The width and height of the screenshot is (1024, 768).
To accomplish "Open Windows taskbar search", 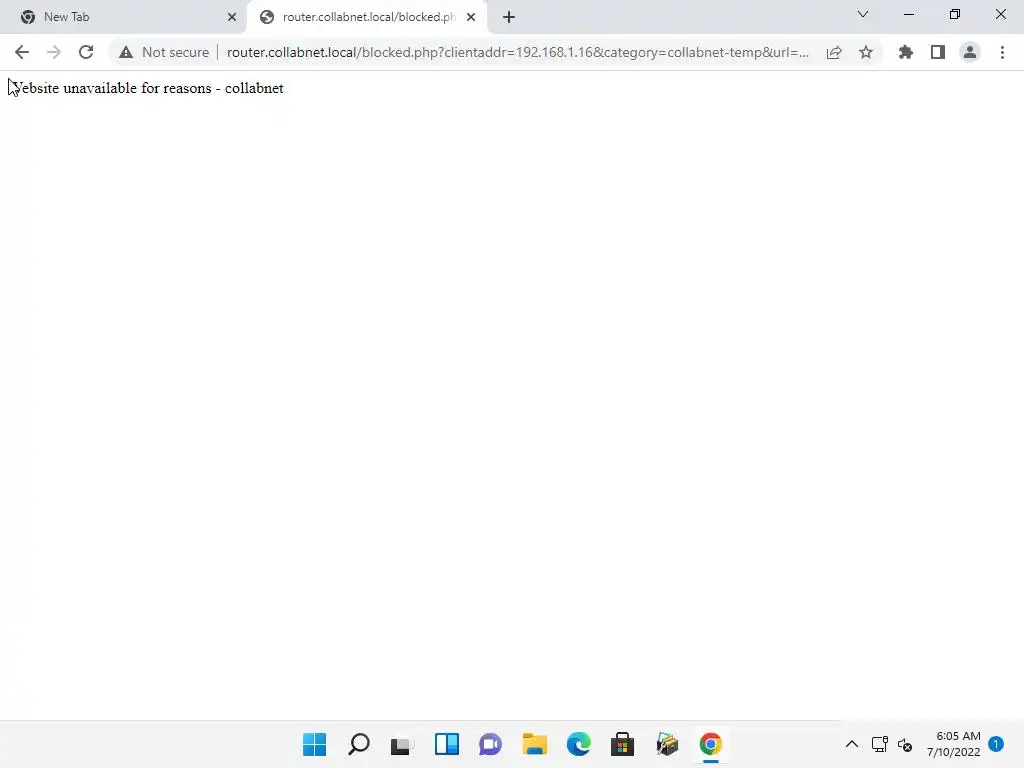I will [x=359, y=744].
